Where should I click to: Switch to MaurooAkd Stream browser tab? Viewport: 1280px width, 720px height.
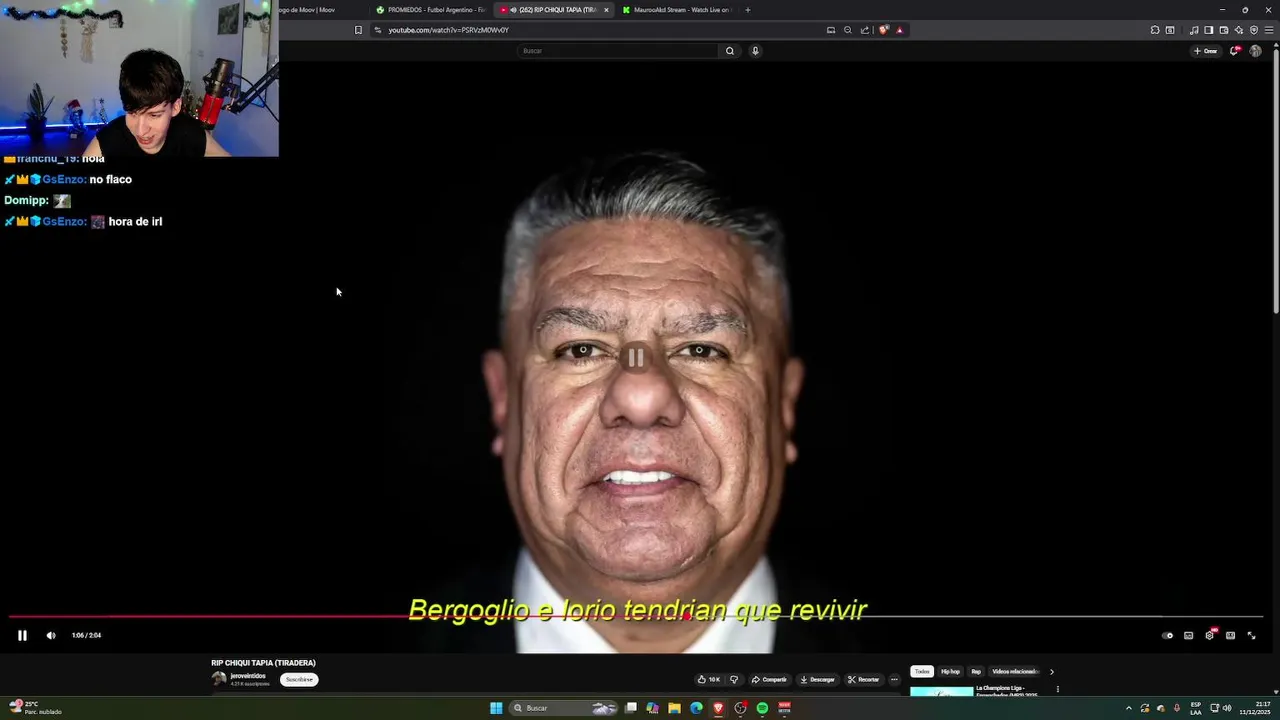676,10
